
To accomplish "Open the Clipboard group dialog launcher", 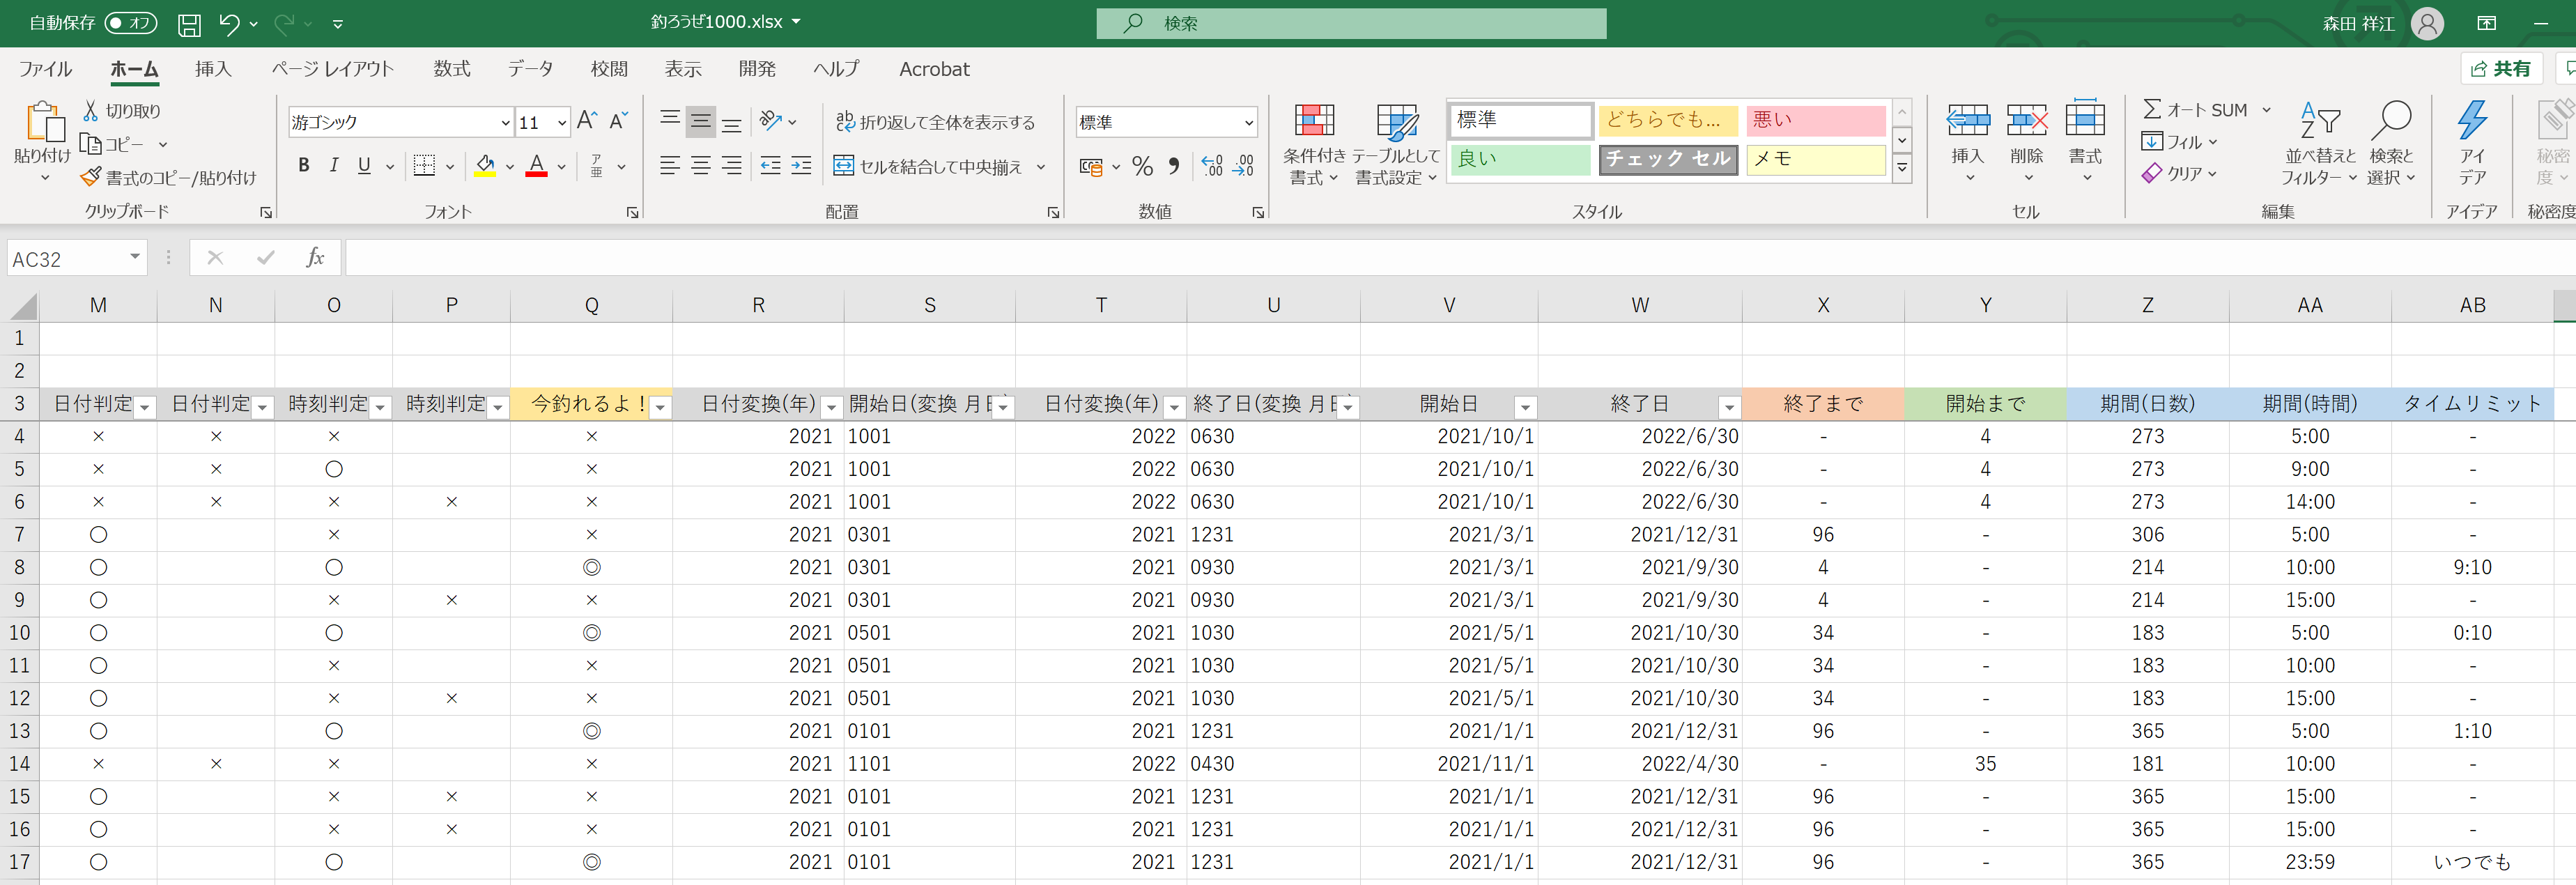I will 266,212.
